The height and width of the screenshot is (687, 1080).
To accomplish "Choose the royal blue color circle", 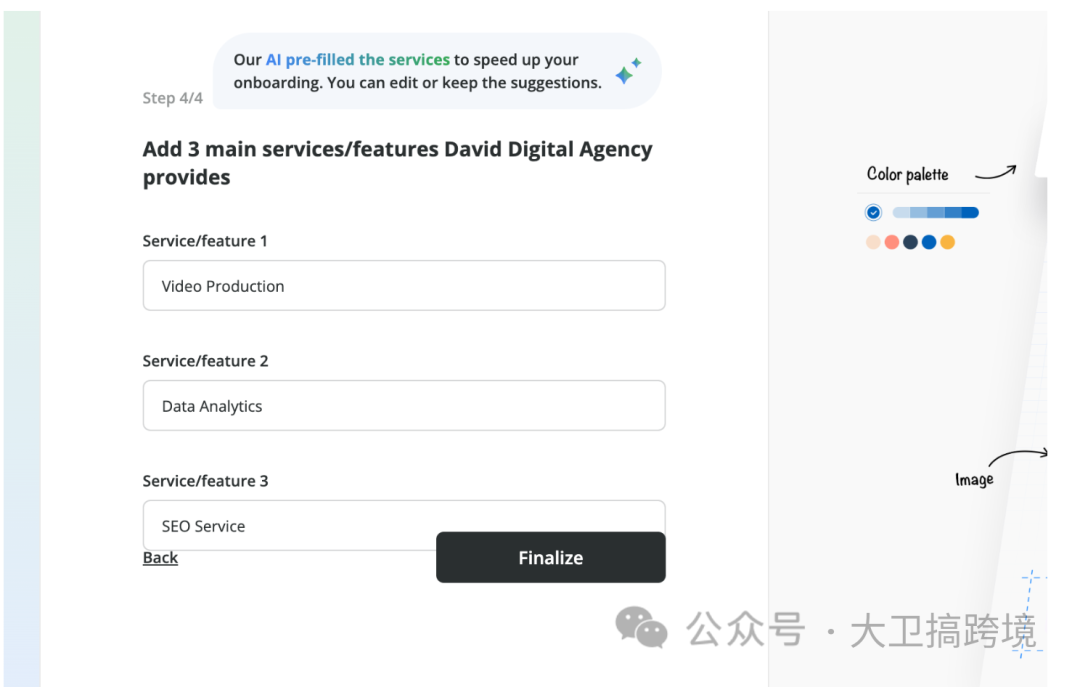I will (929, 242).
